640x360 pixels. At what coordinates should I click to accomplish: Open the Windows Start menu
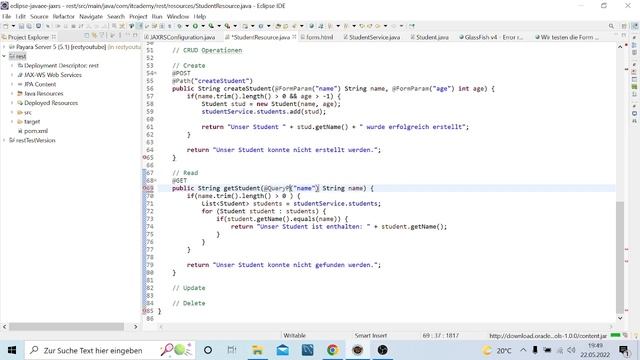coord(12,350)
